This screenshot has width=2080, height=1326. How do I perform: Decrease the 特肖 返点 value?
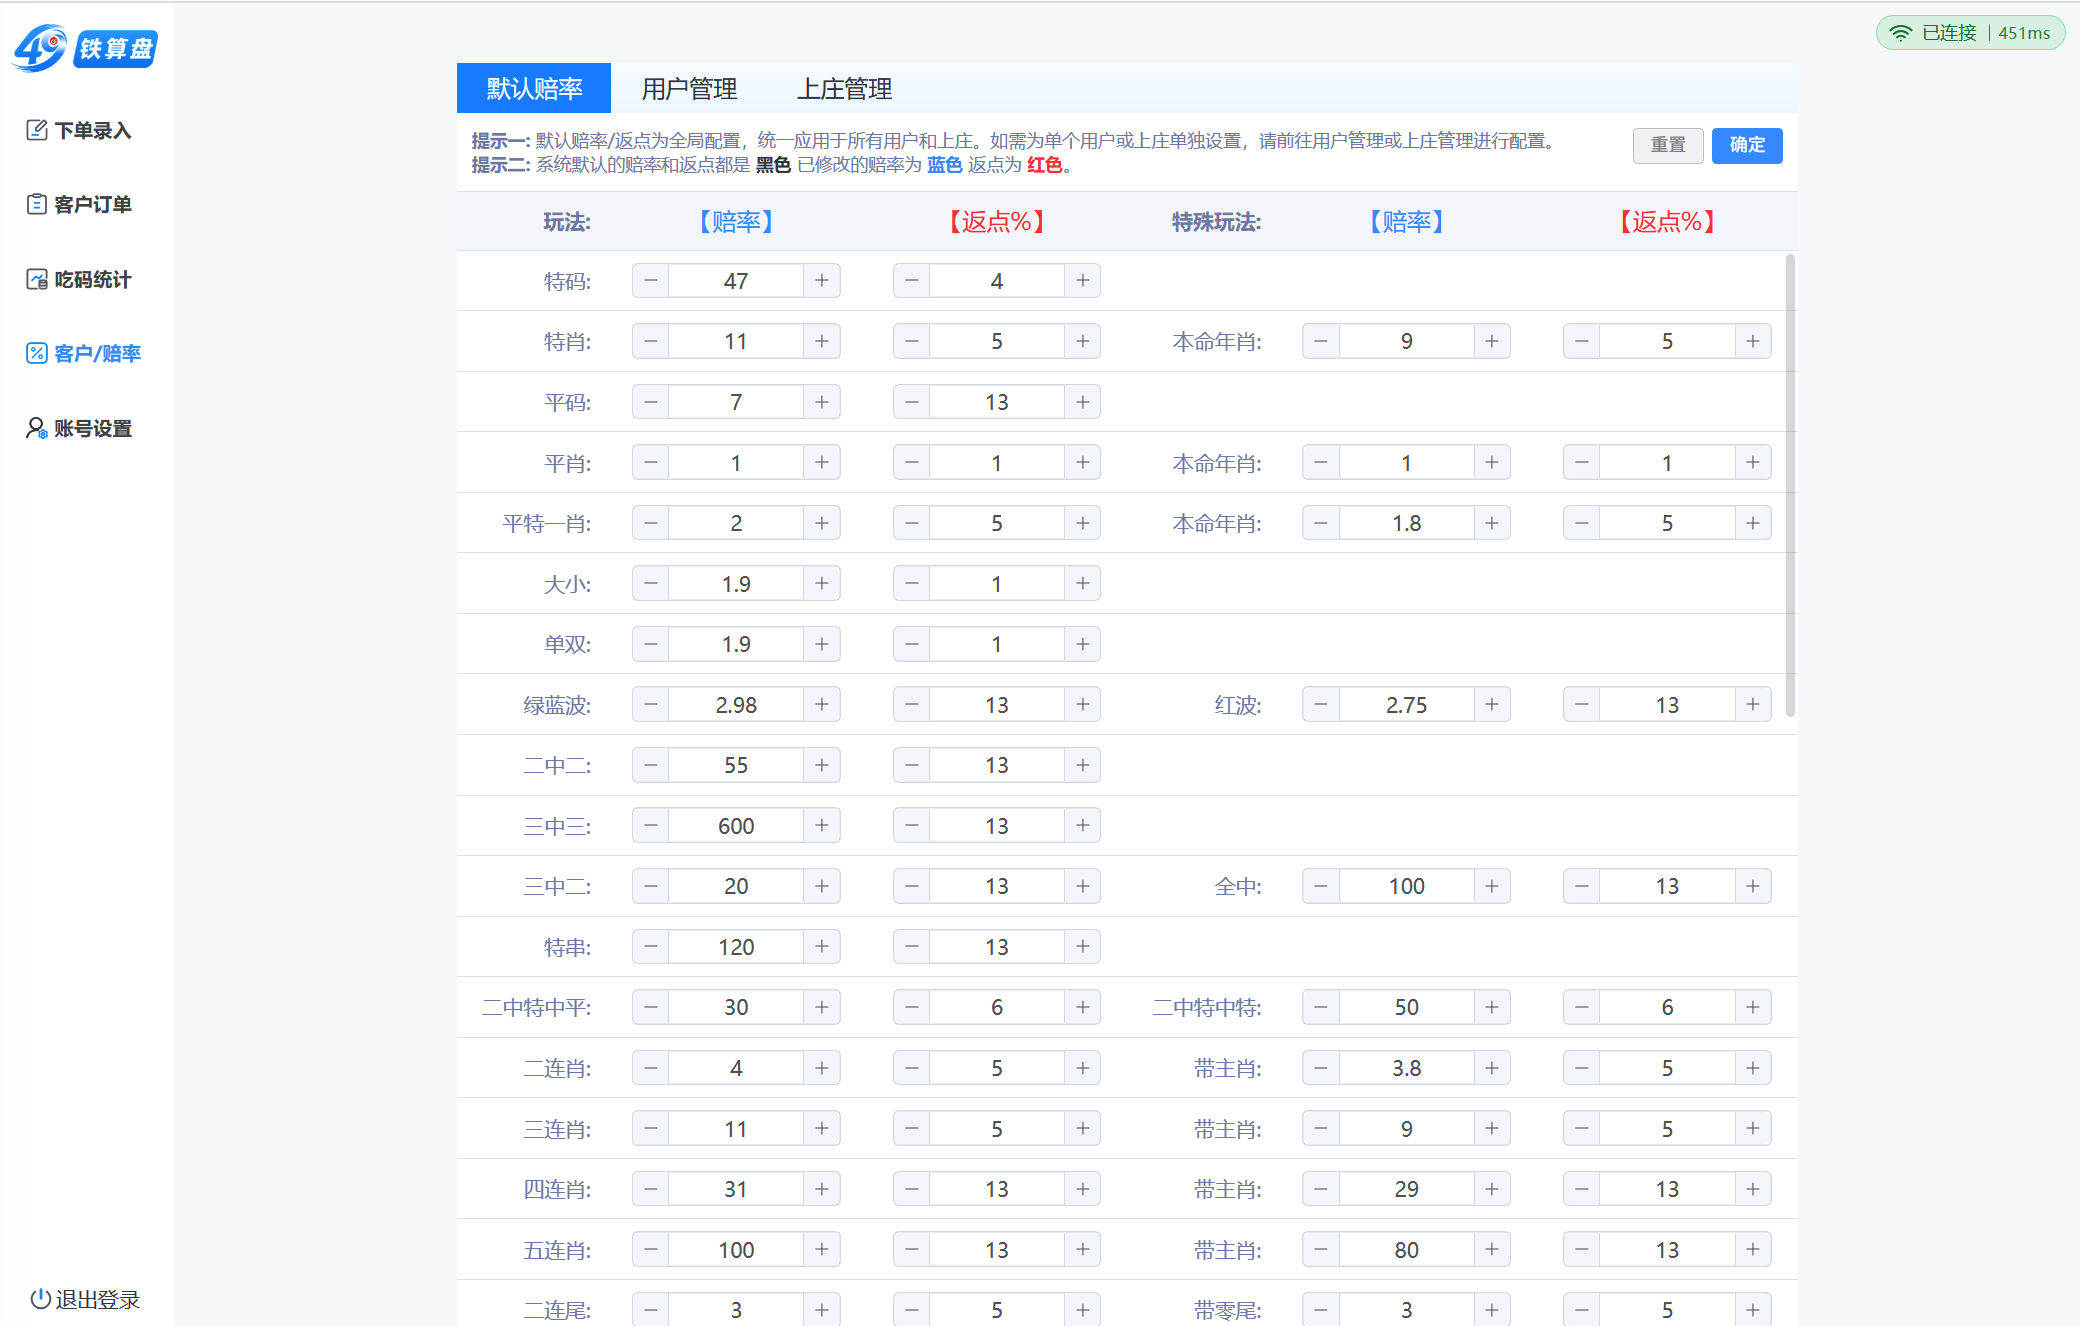tap(912, 342)
